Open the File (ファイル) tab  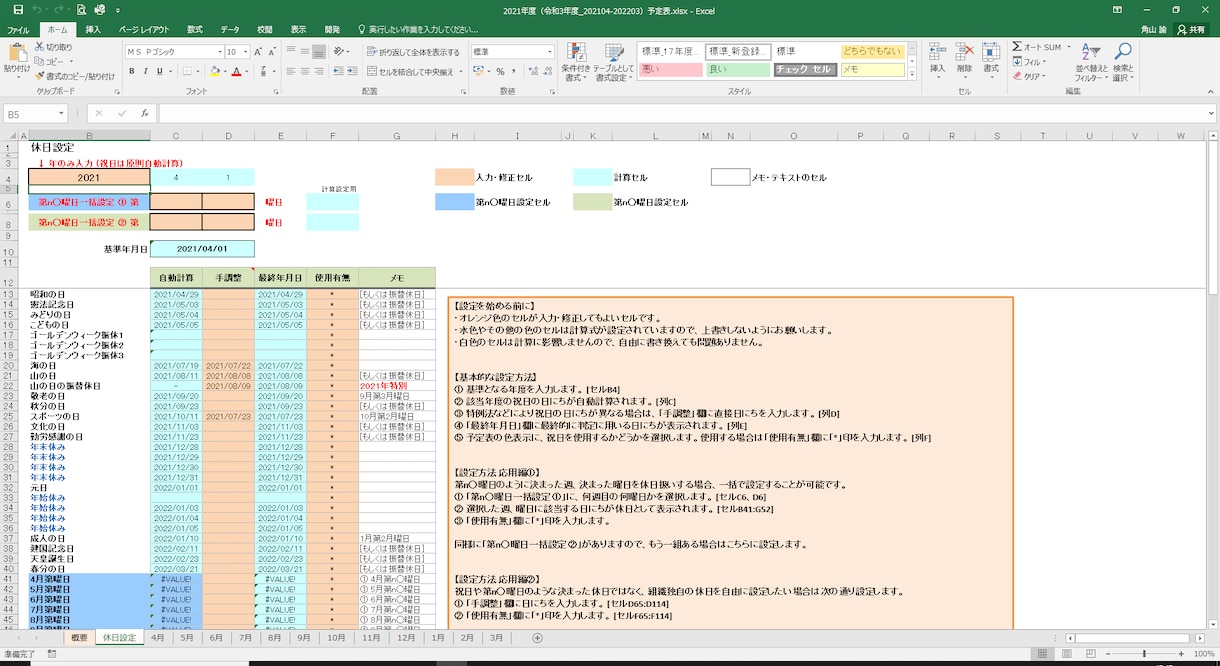18,30
